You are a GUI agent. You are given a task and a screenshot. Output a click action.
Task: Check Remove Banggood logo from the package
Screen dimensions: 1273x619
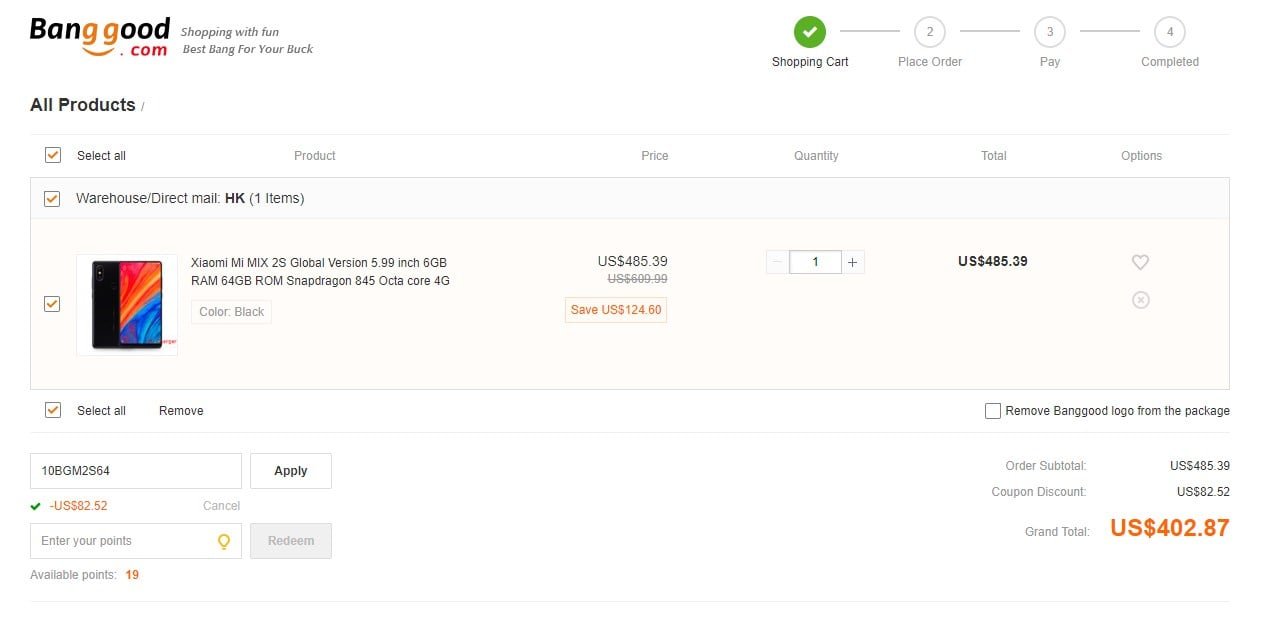[x=993, y=411]
